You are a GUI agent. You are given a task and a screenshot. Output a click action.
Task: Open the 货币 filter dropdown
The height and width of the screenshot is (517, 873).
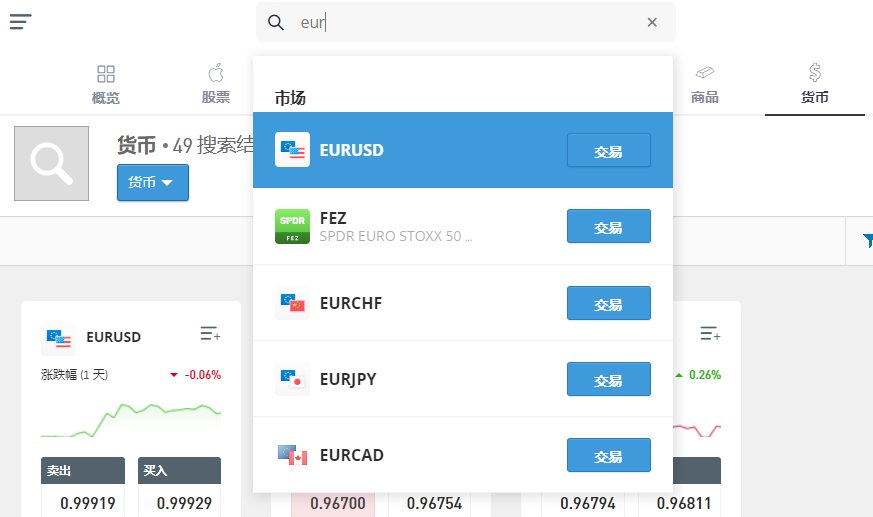pos(153,182)
